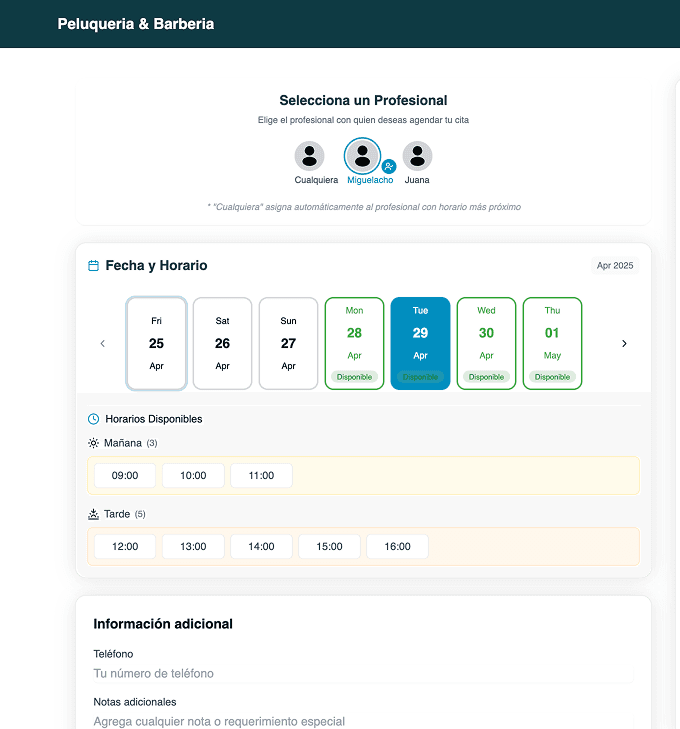Focus the Notas adicionales text field

pyautogui.click(x=360, y=720)
